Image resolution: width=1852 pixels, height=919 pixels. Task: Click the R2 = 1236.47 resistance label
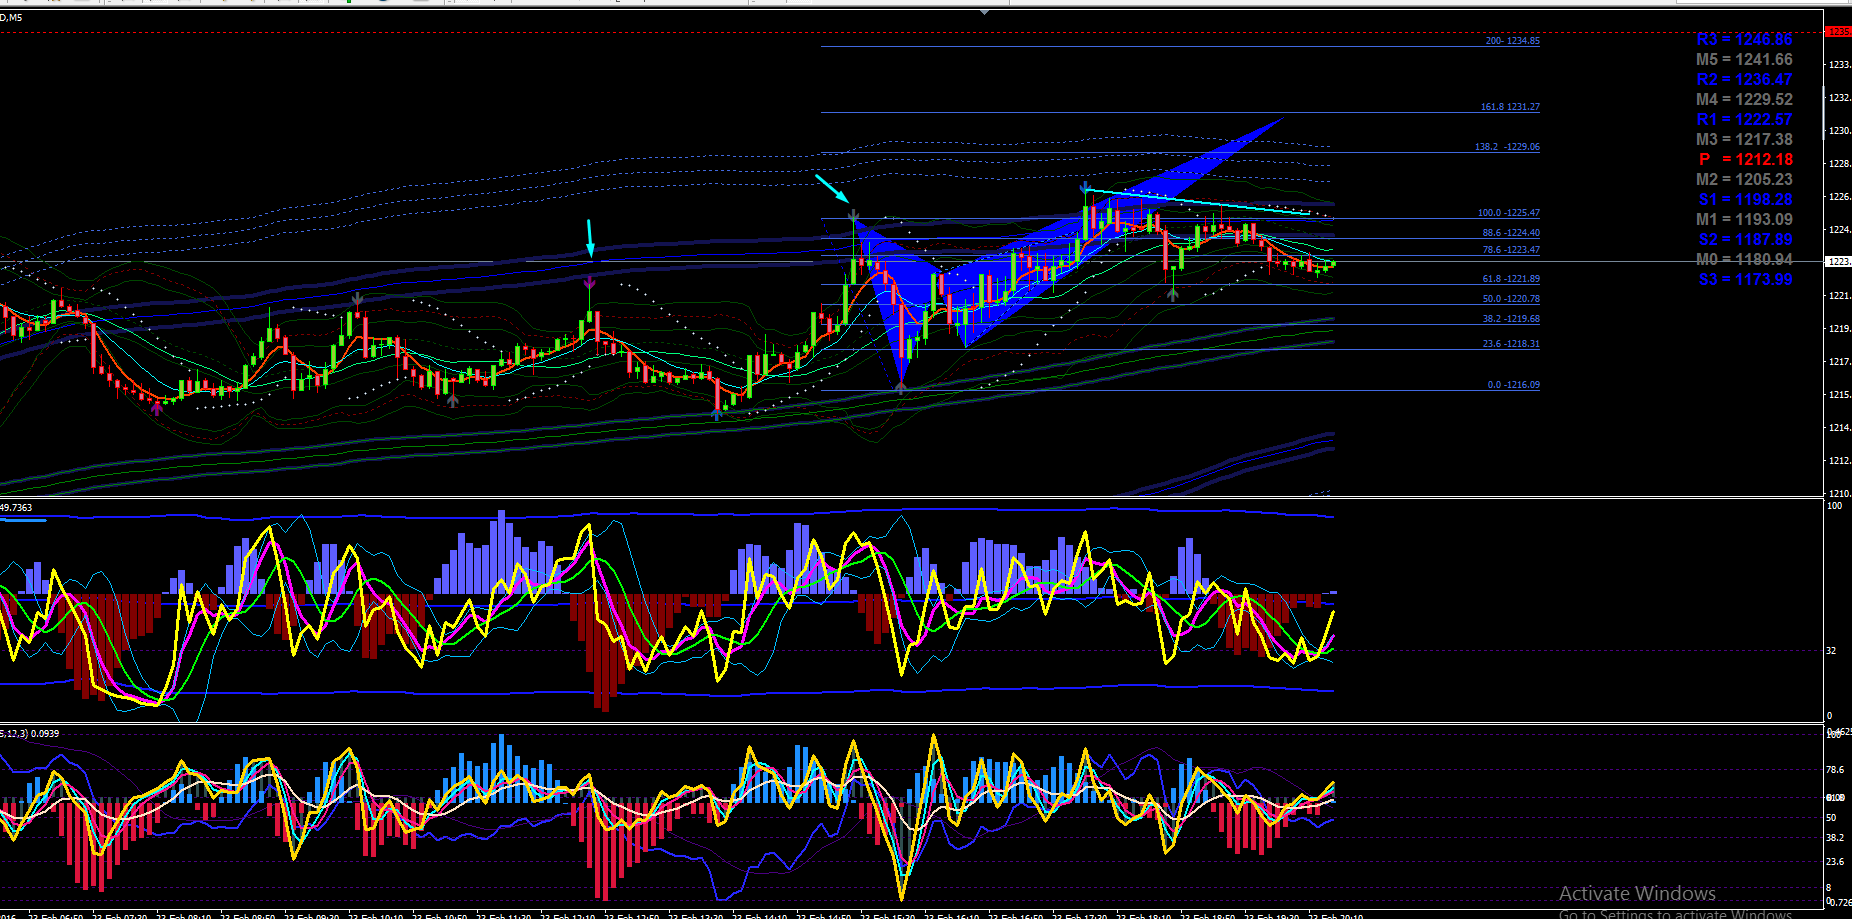pos(1744,80)
